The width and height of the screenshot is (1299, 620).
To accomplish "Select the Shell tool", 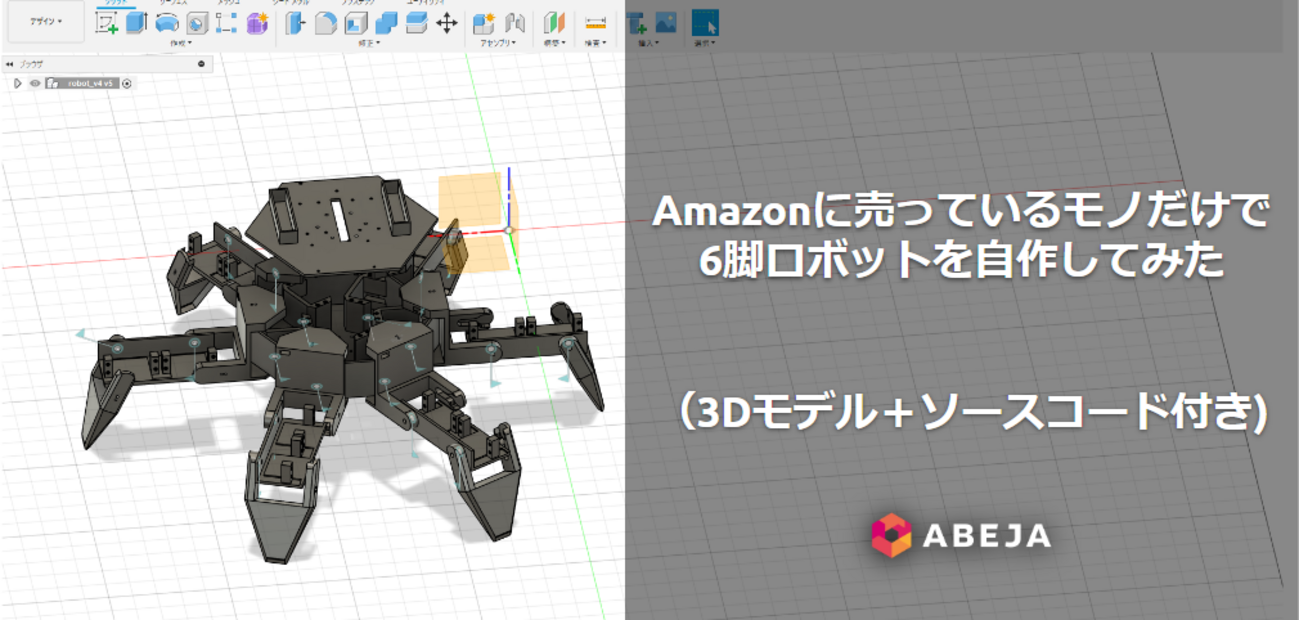I will [356, 23].
